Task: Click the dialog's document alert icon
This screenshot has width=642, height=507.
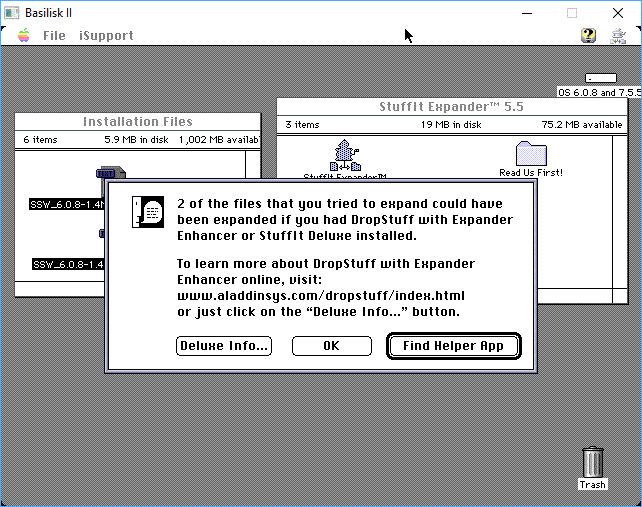Action: pos(148,212)
